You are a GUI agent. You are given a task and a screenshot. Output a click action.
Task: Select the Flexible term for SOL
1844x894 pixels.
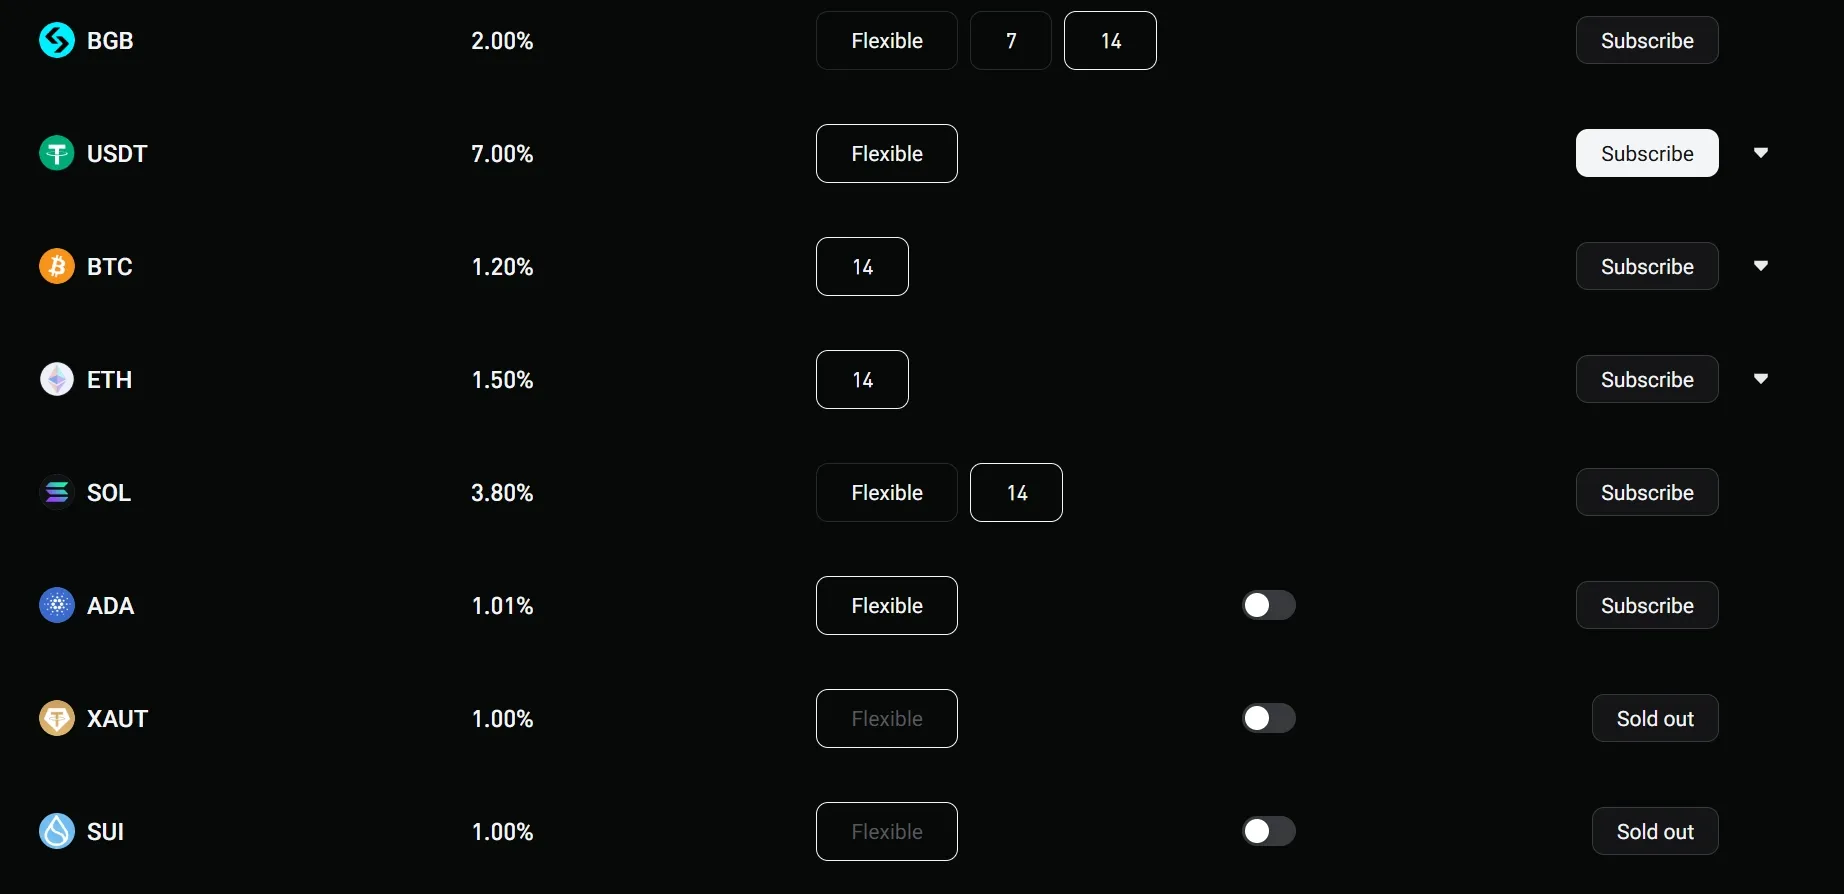tap(887, 493)
